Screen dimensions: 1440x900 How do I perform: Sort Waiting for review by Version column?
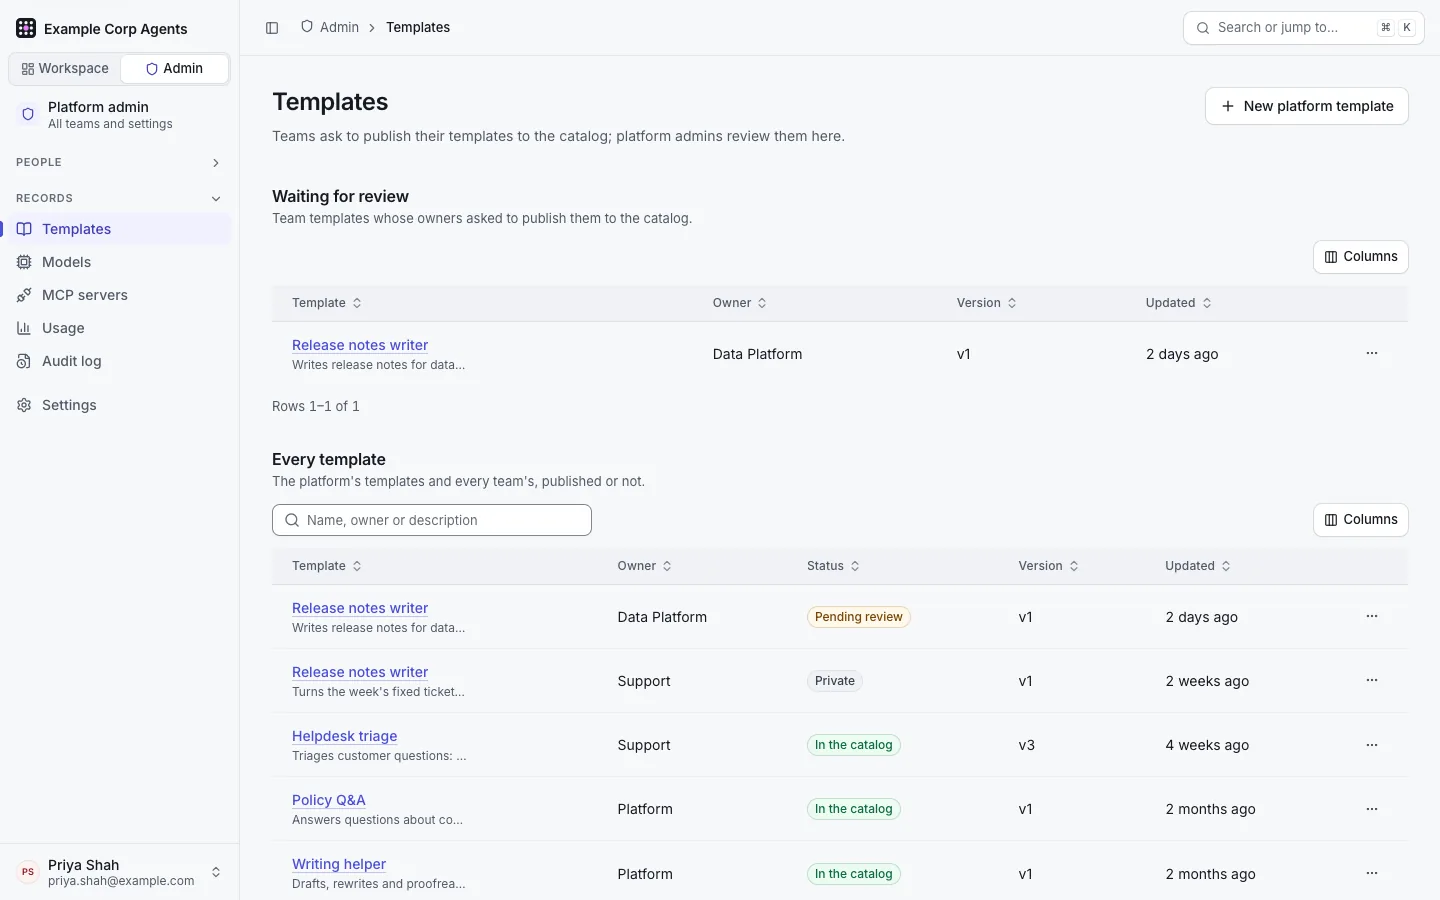(x=986, y=303)
